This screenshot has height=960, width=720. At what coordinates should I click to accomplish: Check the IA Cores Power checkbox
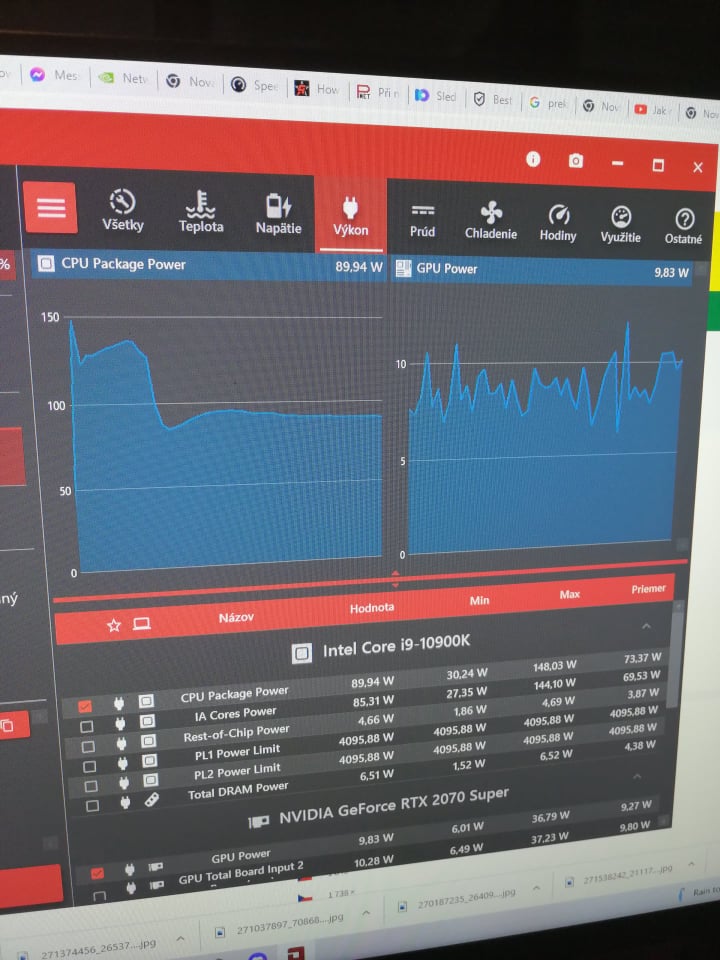pyautogui.click(x=87, y=727)
